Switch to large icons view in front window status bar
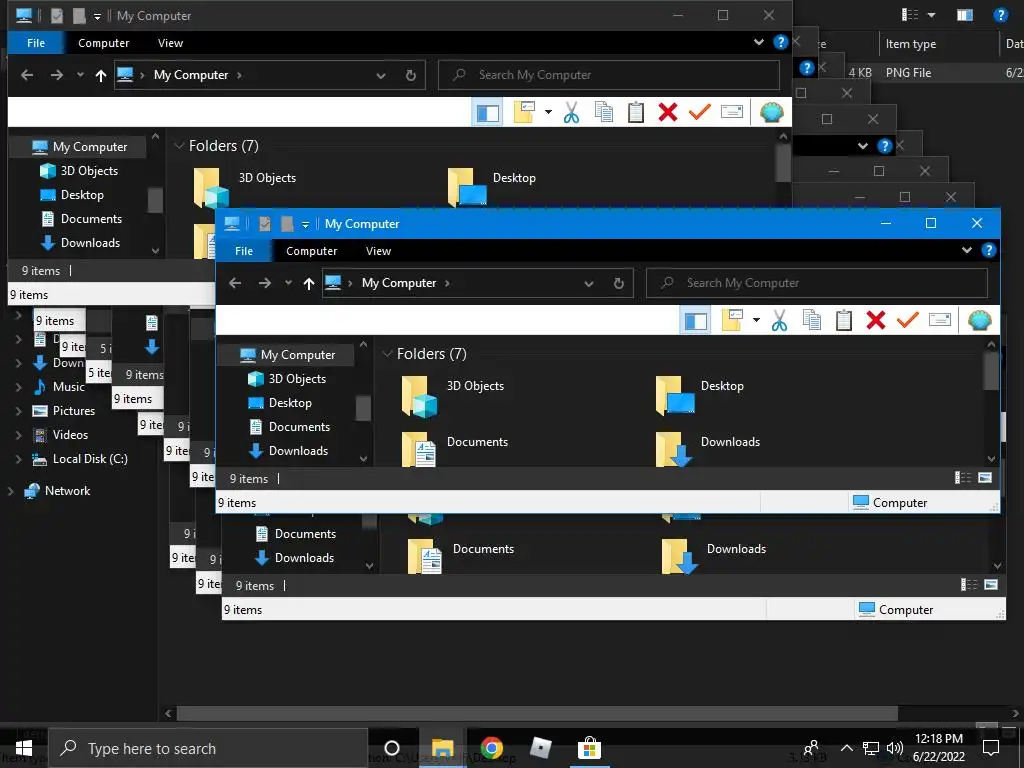 pyautogui.click(x=985, y=478)
